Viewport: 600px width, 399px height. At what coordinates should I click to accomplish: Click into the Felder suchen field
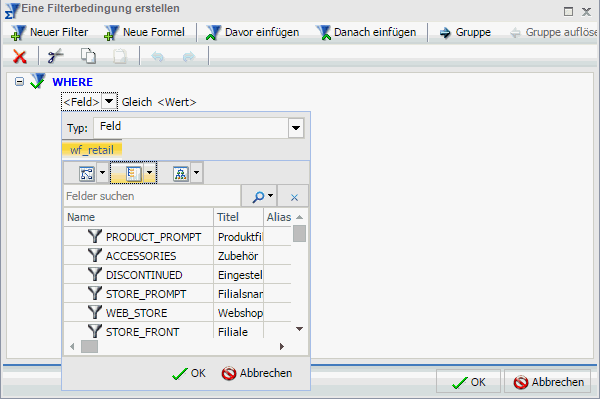pos(152,196)
